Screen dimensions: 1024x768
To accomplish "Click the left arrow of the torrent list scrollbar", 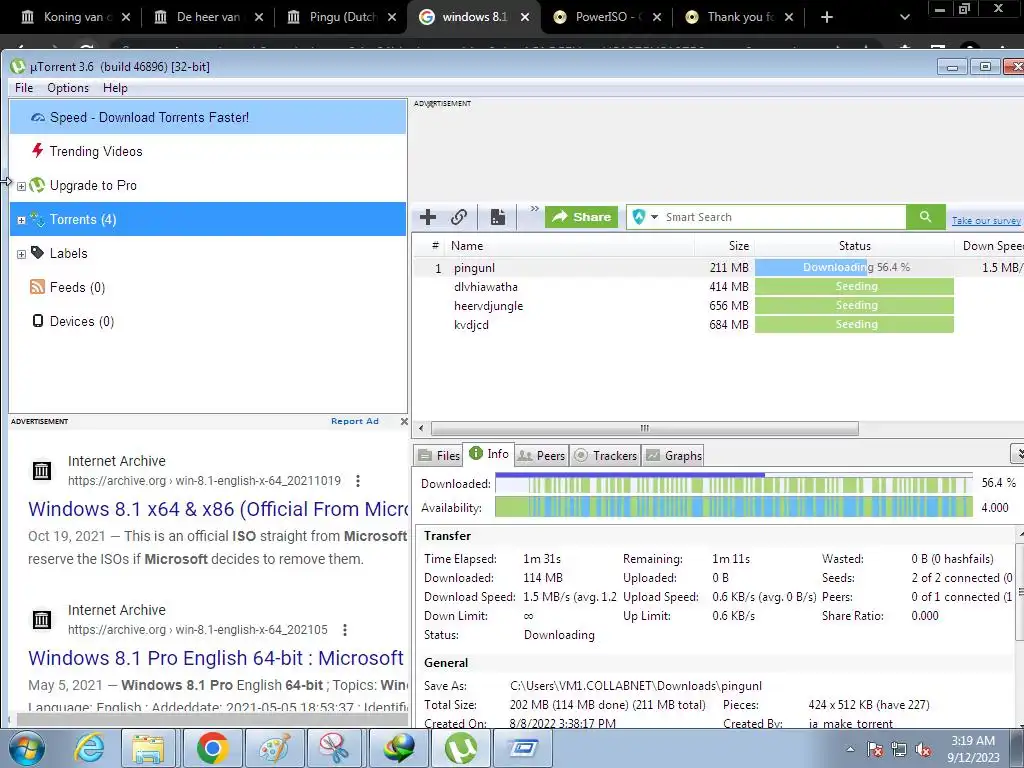I will [x=421, y=428].
